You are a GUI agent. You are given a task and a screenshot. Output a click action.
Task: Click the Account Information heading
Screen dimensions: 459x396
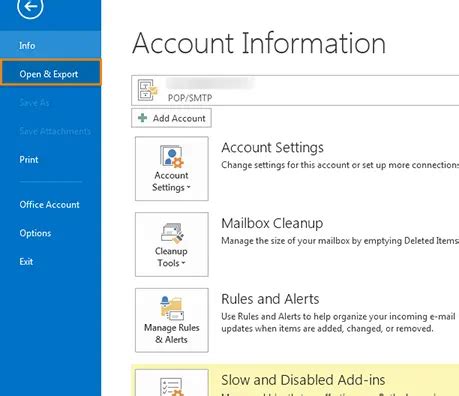[259, 43]
